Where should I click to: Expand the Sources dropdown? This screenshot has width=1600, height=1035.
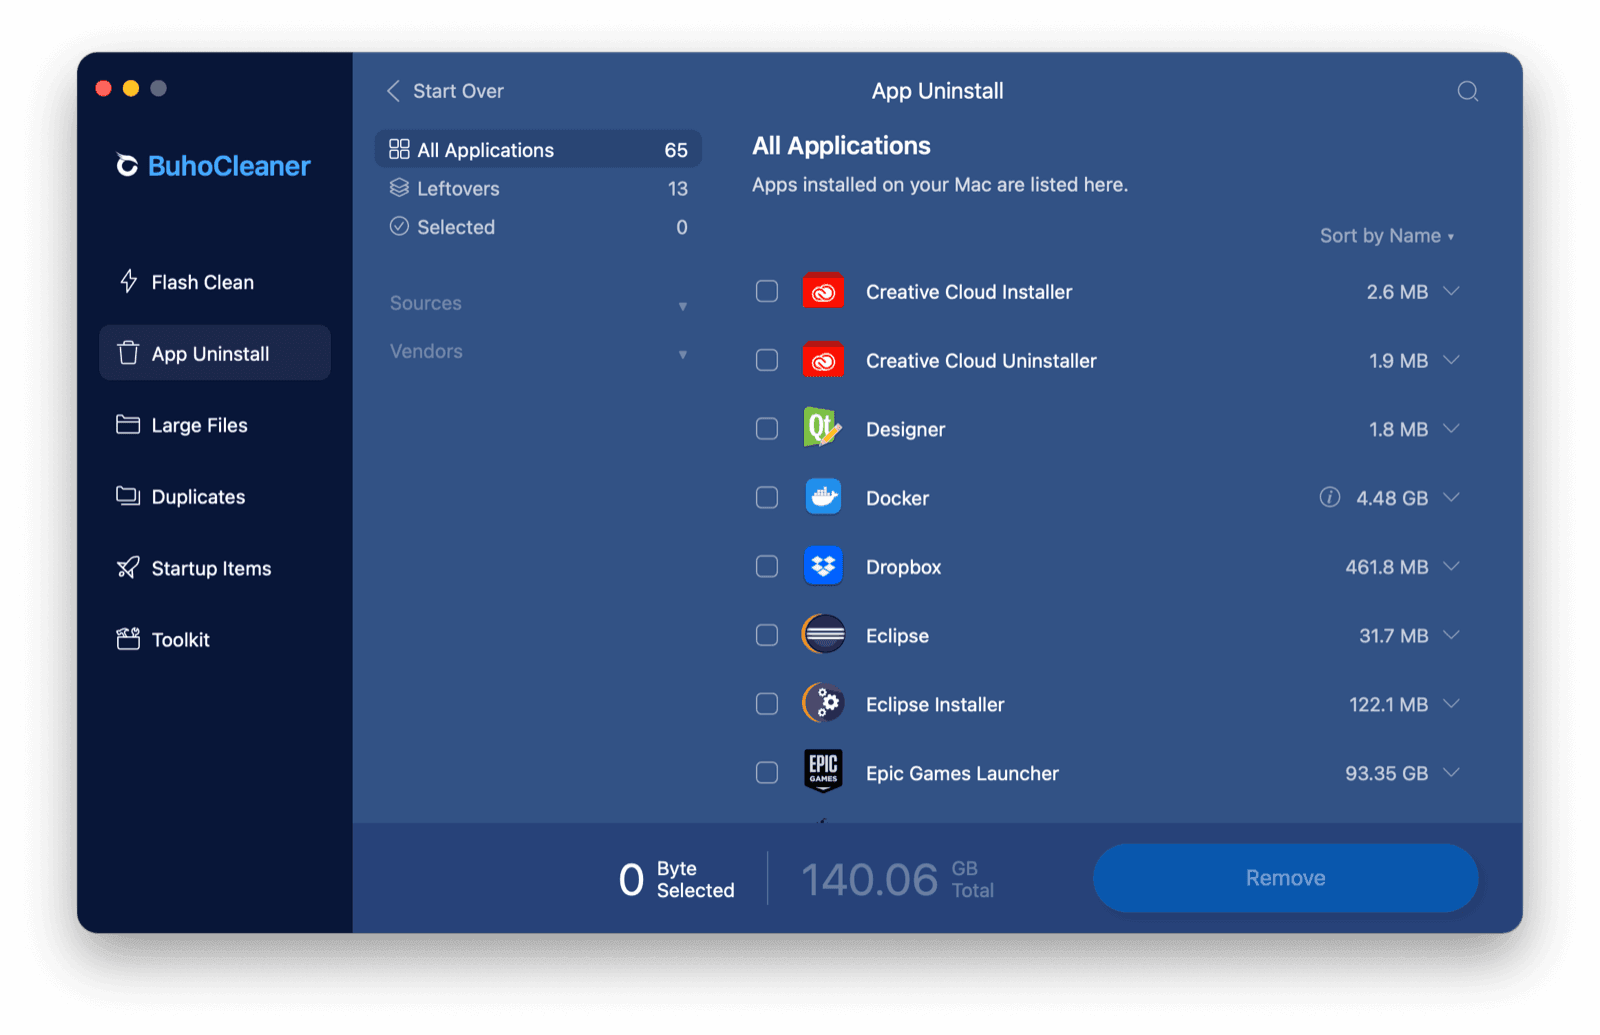683,303
